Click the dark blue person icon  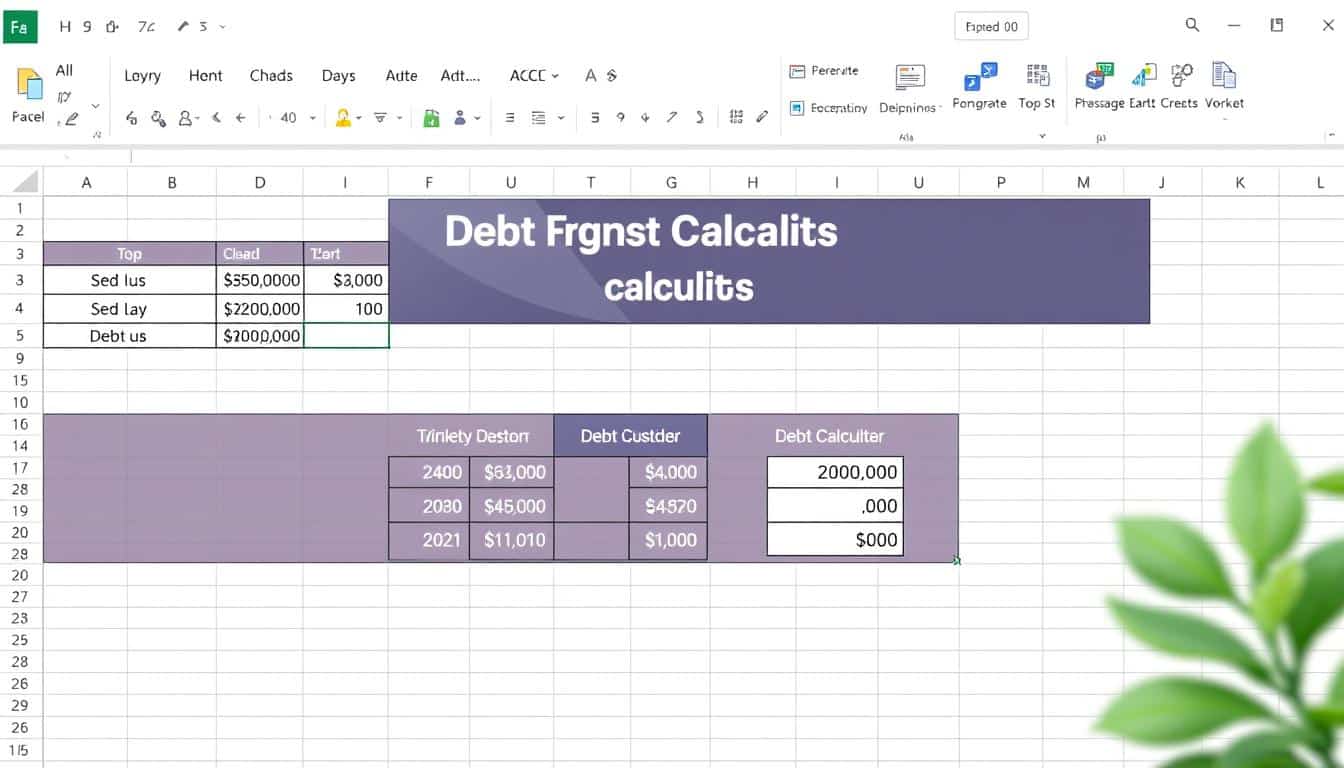460,118
